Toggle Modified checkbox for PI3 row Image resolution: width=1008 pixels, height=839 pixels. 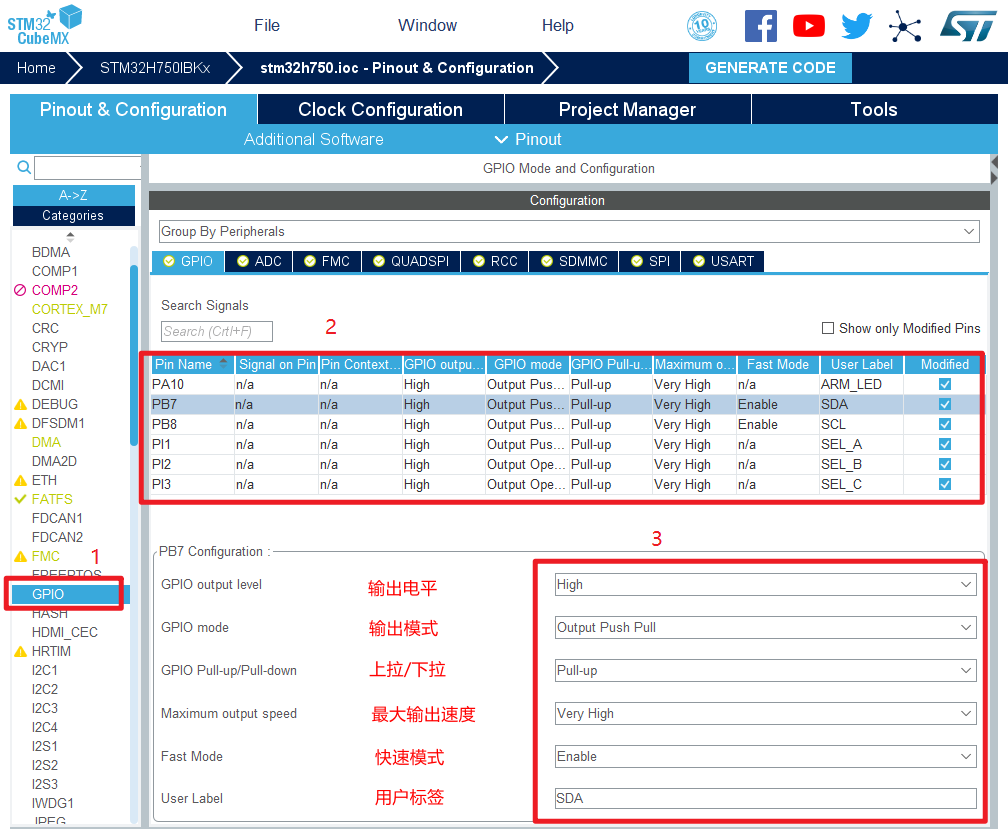coord(944,484)
